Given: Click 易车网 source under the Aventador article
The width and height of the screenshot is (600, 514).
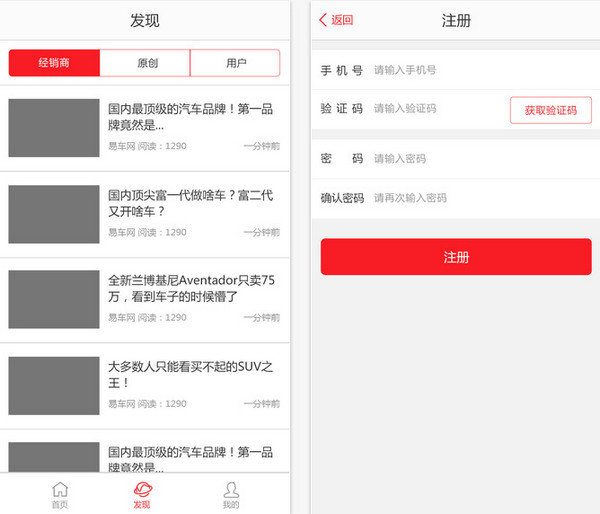Looking at the screenshot, I should 121,318.
